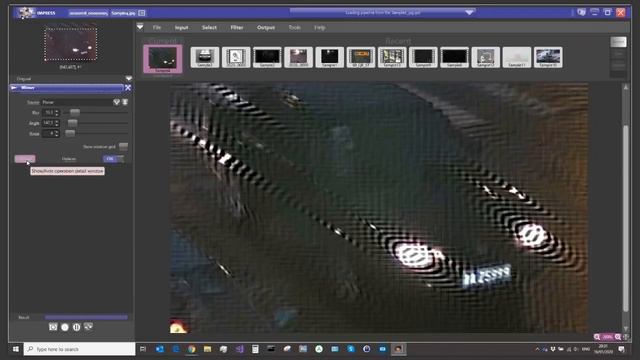Open the Input menu

tap(181, 27)
